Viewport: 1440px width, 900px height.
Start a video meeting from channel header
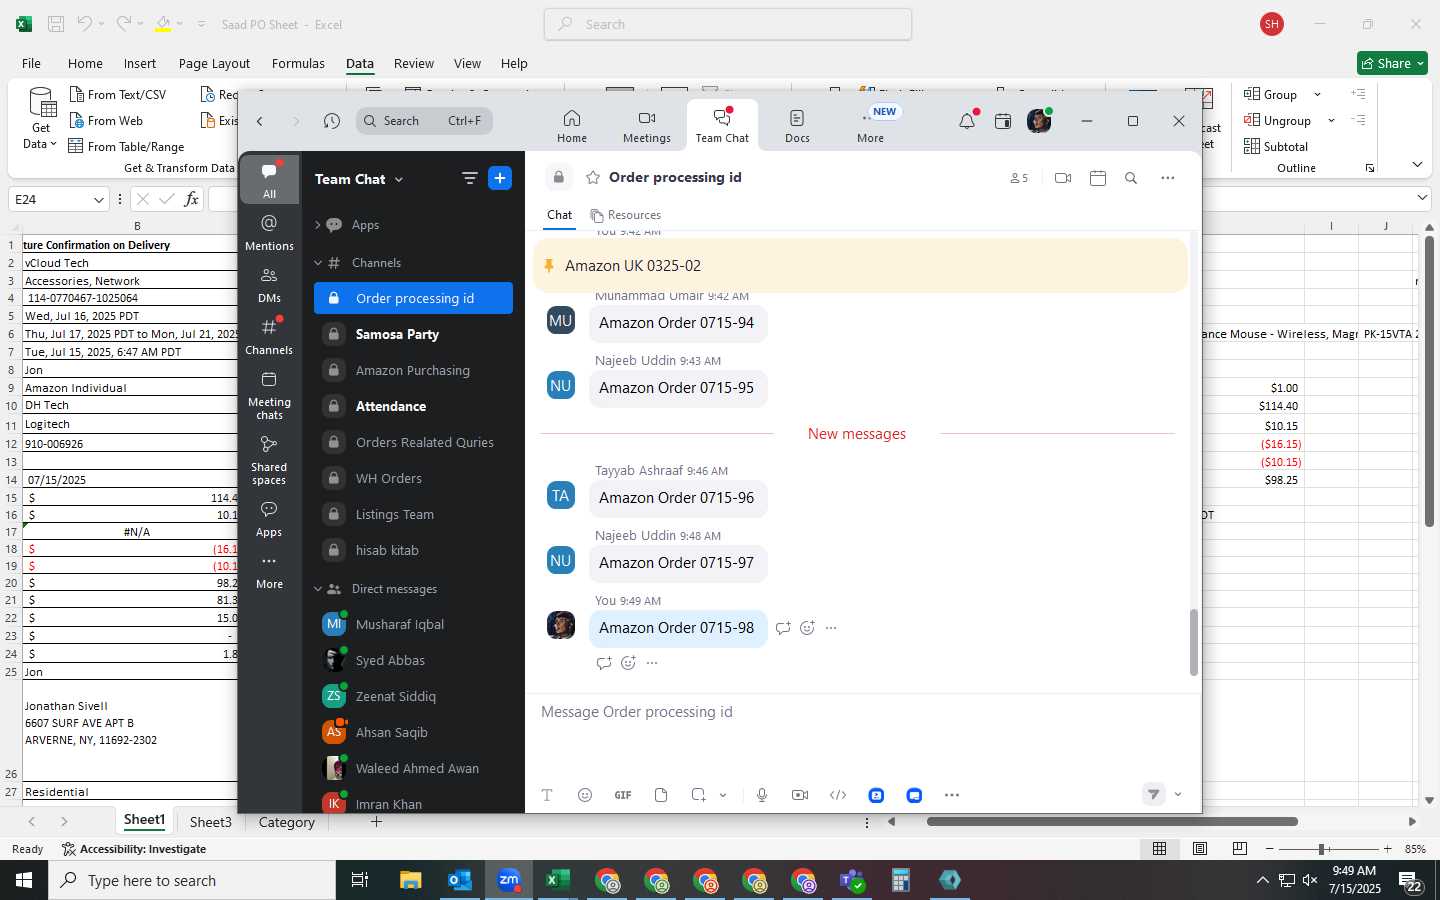(x=1063, y=178)
